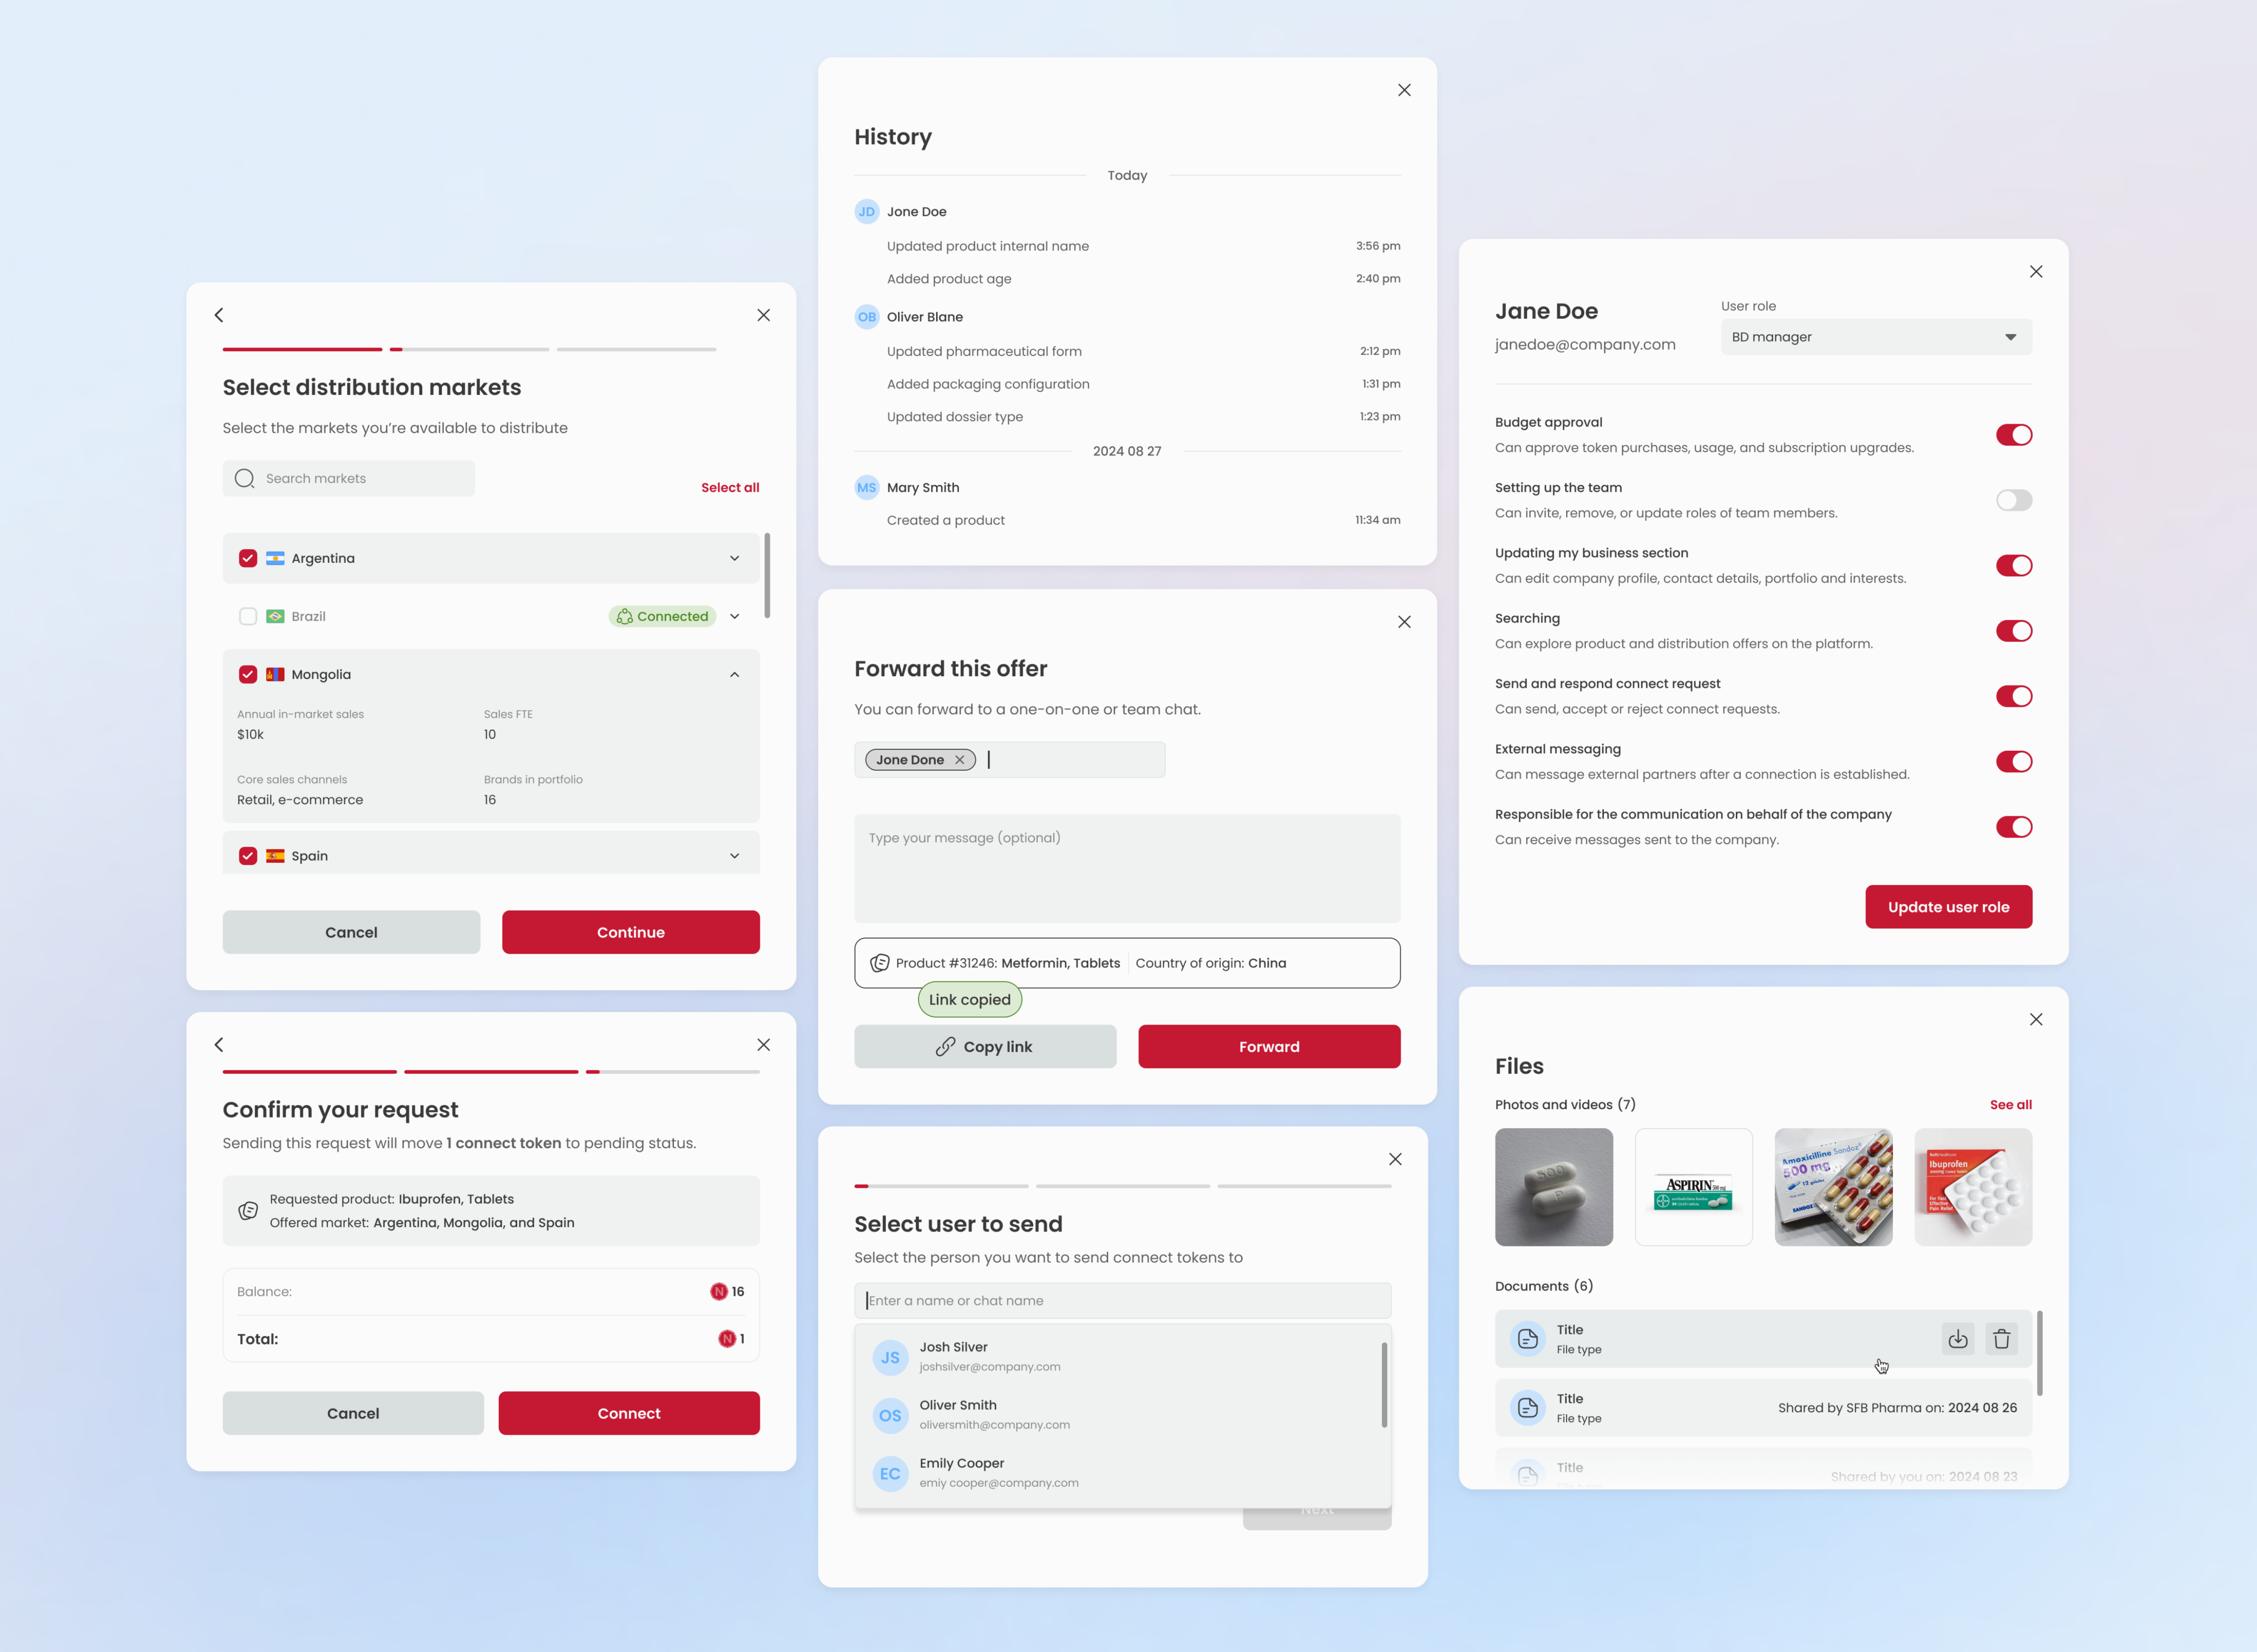Screen dimensions: 2257x1652
Task: Click the search icon in Search markets field
Action: click(x=244, y=478)
